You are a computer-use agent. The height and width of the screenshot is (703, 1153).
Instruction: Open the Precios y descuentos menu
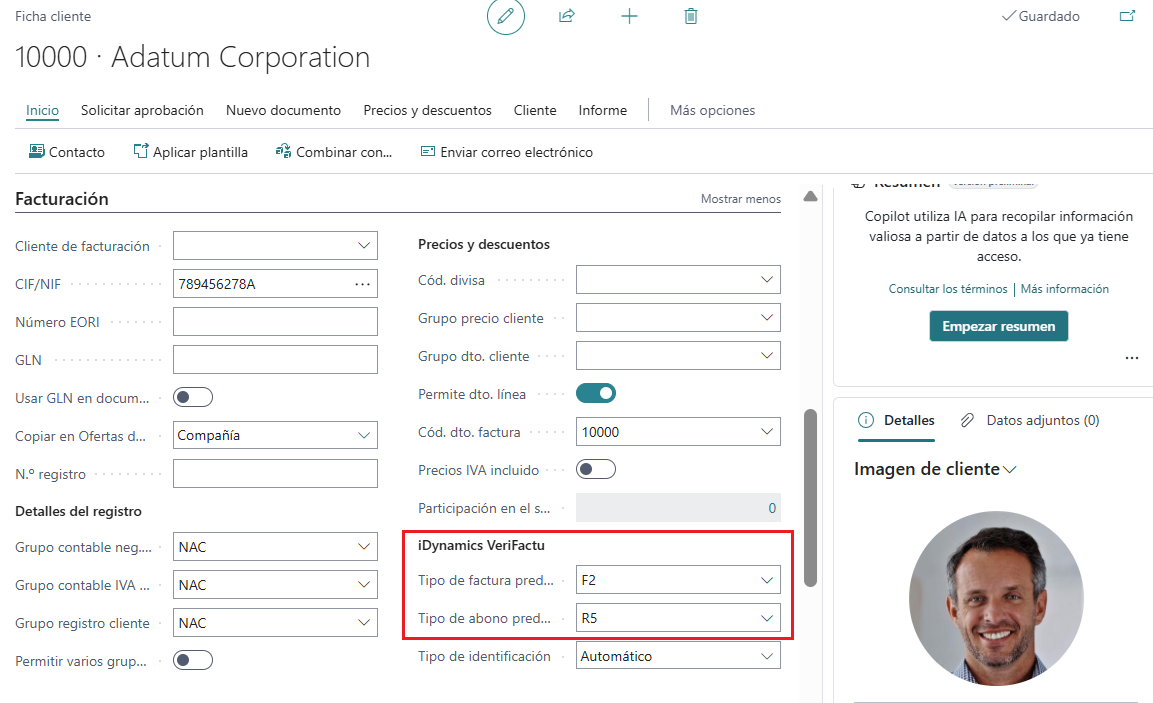pos(427,110)
